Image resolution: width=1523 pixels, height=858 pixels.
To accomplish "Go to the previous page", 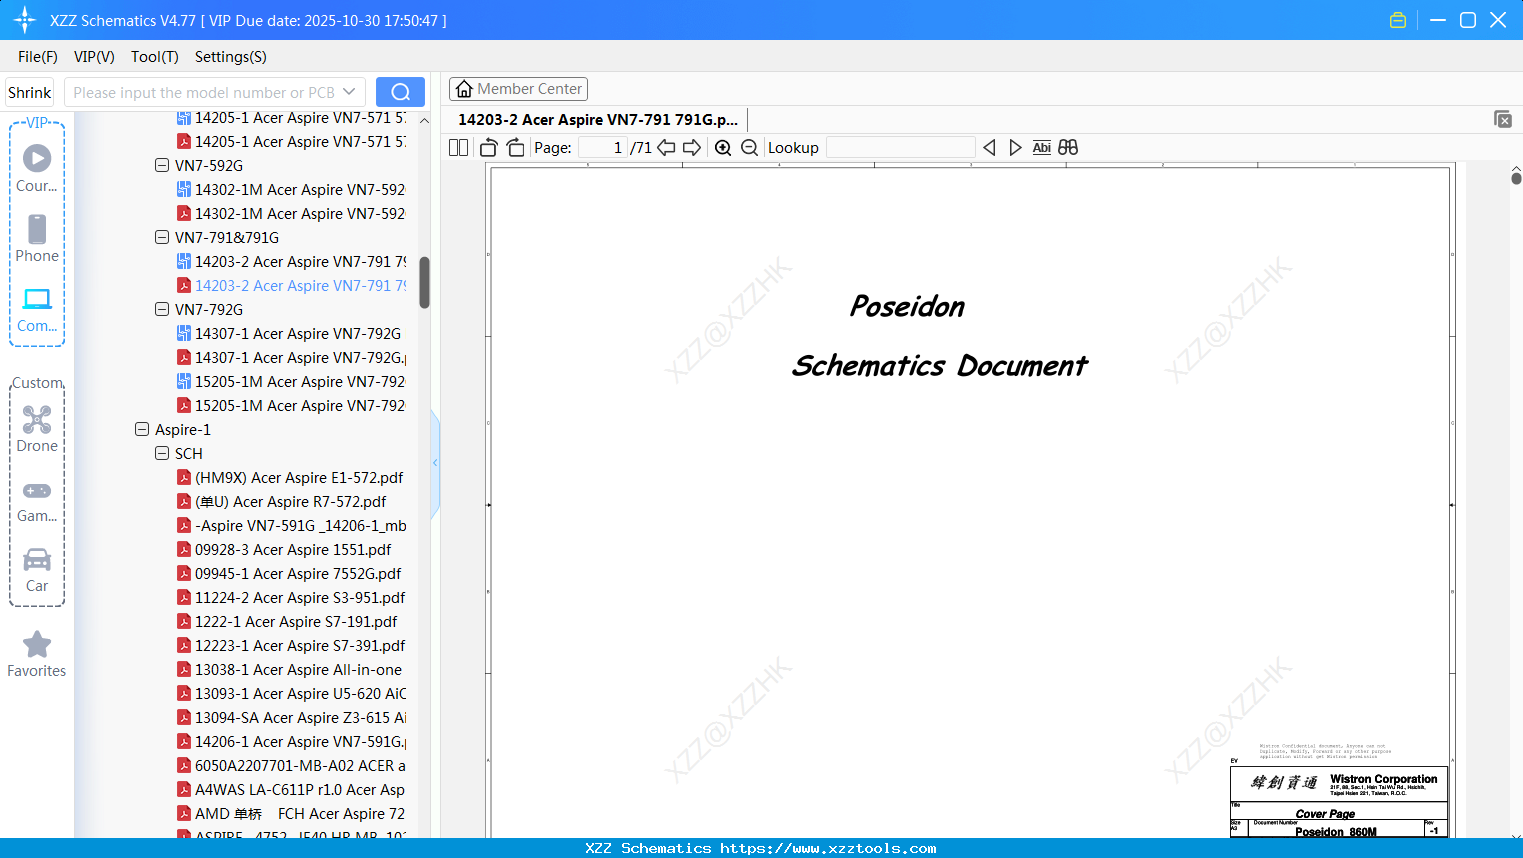I will click(x=666, y=147).
